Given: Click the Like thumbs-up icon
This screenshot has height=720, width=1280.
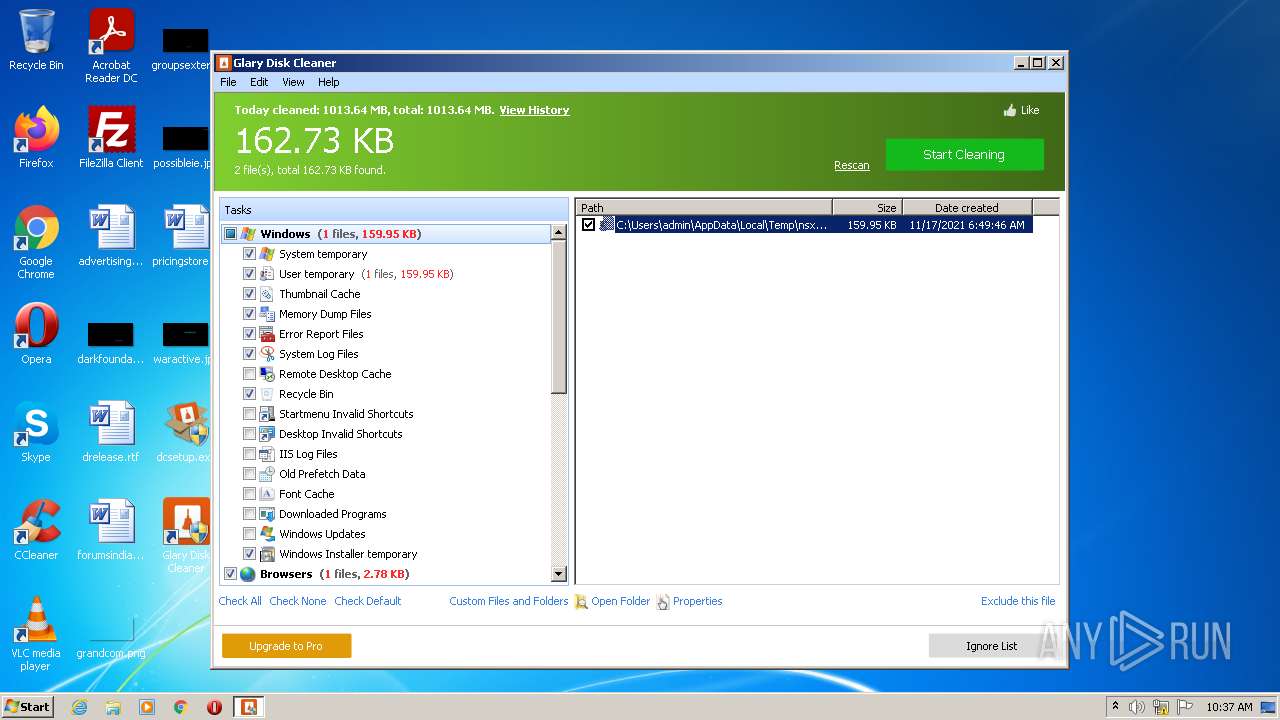Looking at the screenshot, I should [1010, 110].
